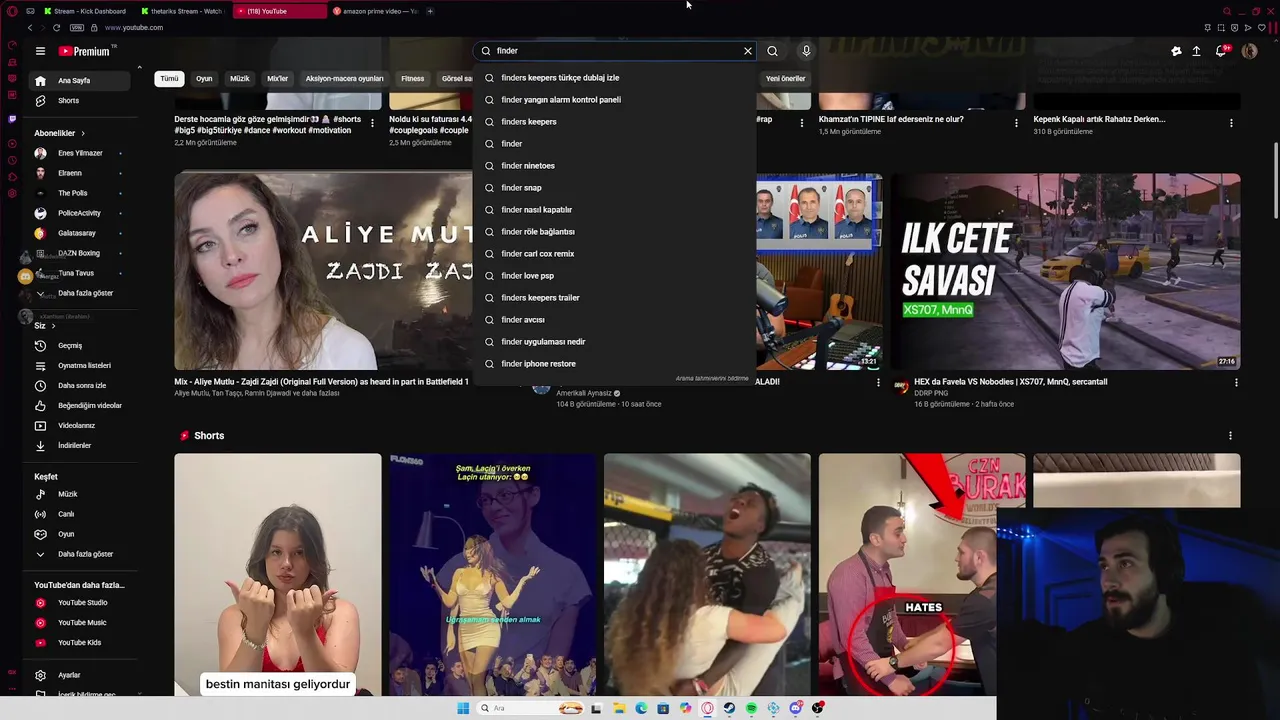Clear the search box with X
The image size is (1280, 720).
(747, 51)
